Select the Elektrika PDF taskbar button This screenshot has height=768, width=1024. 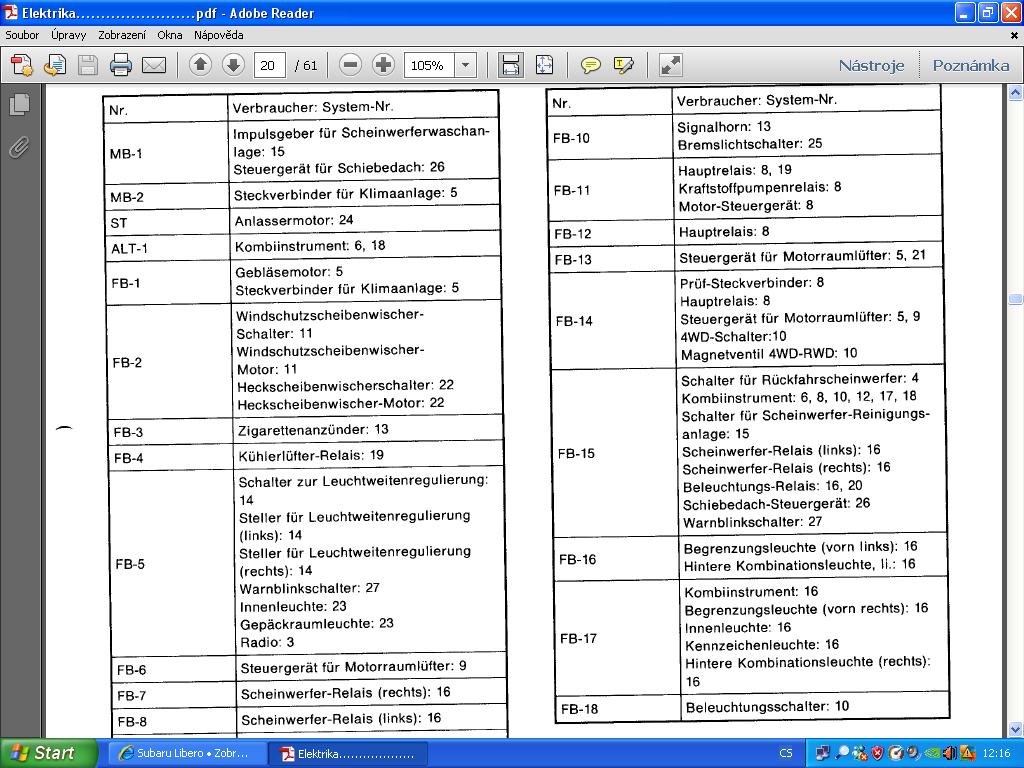tap(348, 754)
